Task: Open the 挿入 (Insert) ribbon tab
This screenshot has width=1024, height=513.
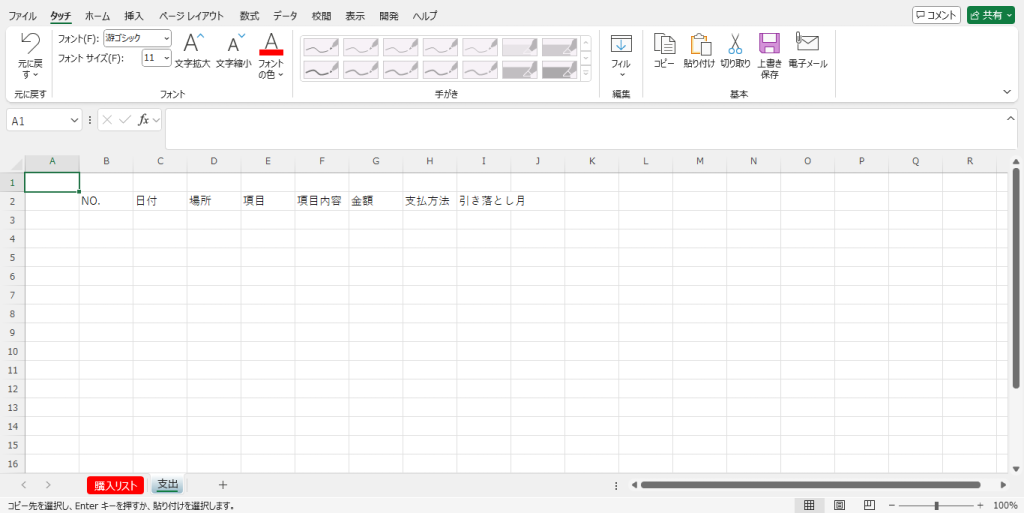Action: pos(134,16)
